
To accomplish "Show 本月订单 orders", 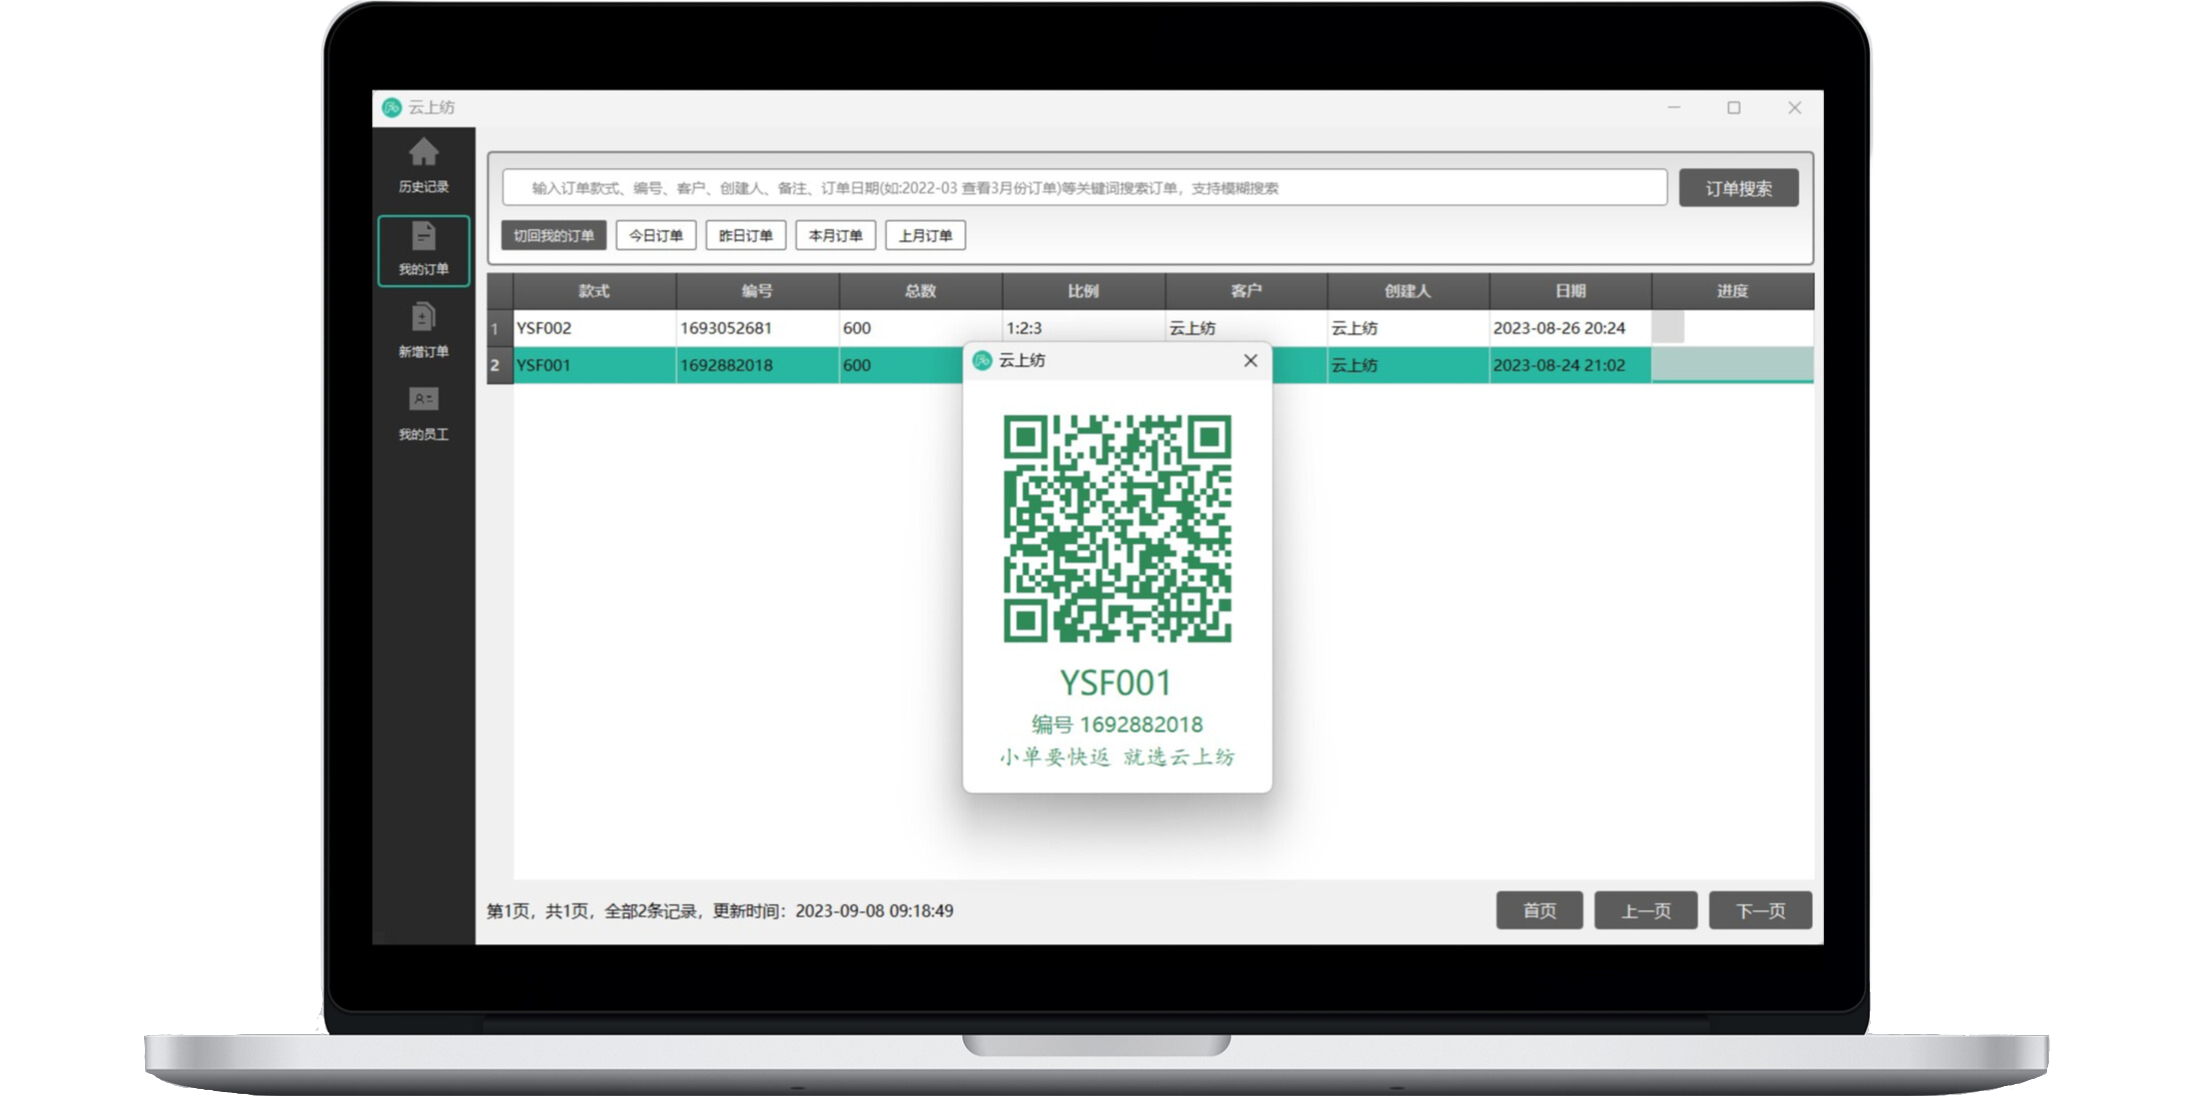I will tap(835, 236).
